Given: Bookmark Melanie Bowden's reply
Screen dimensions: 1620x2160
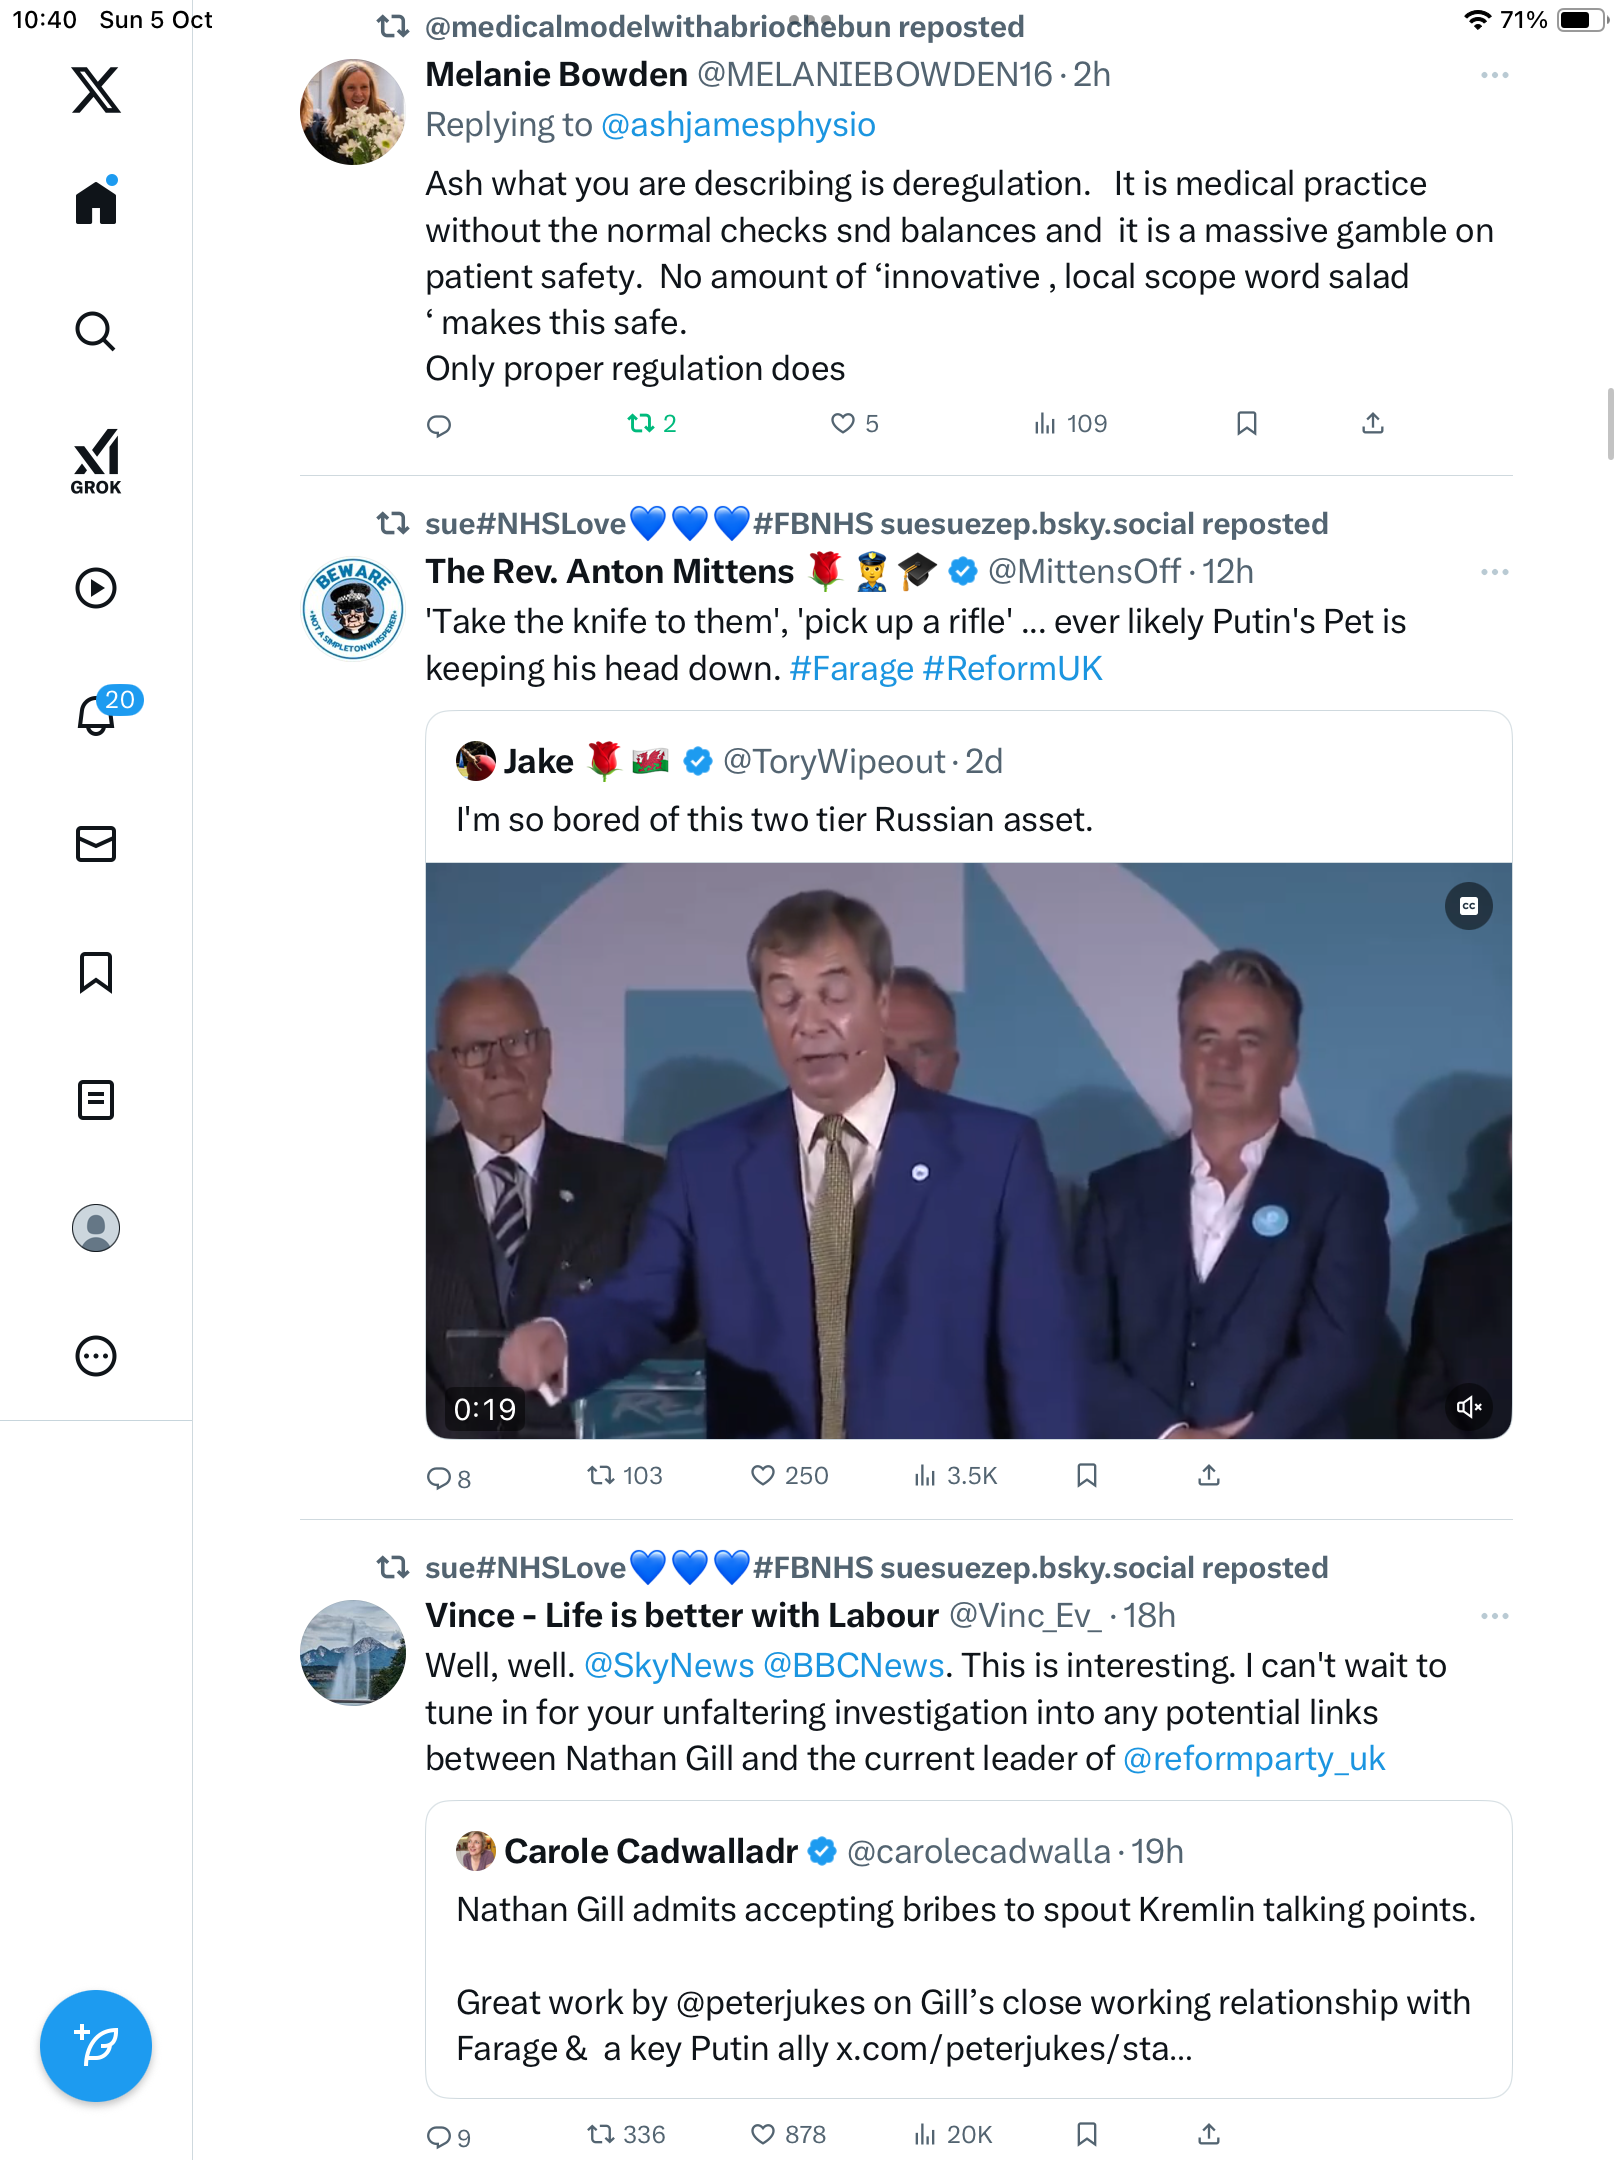Looking at the screenshot, I should click(1246, 424).
